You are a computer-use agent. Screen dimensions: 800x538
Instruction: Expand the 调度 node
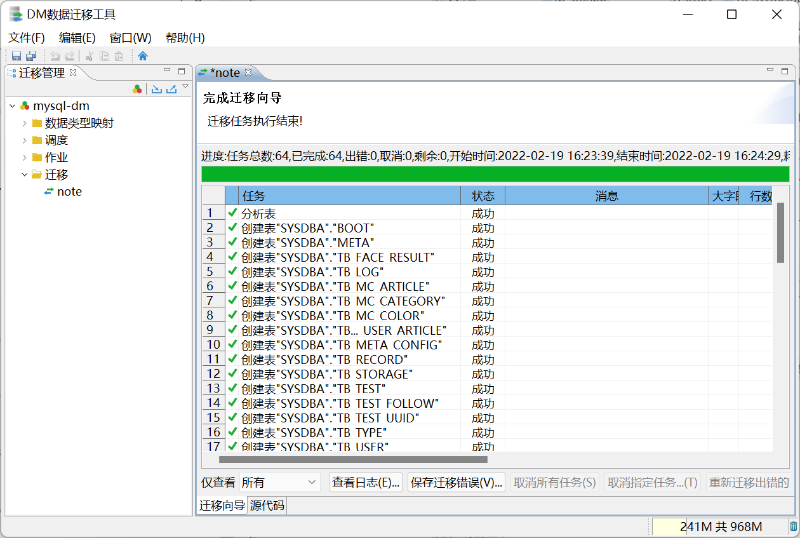click(24, 140)
